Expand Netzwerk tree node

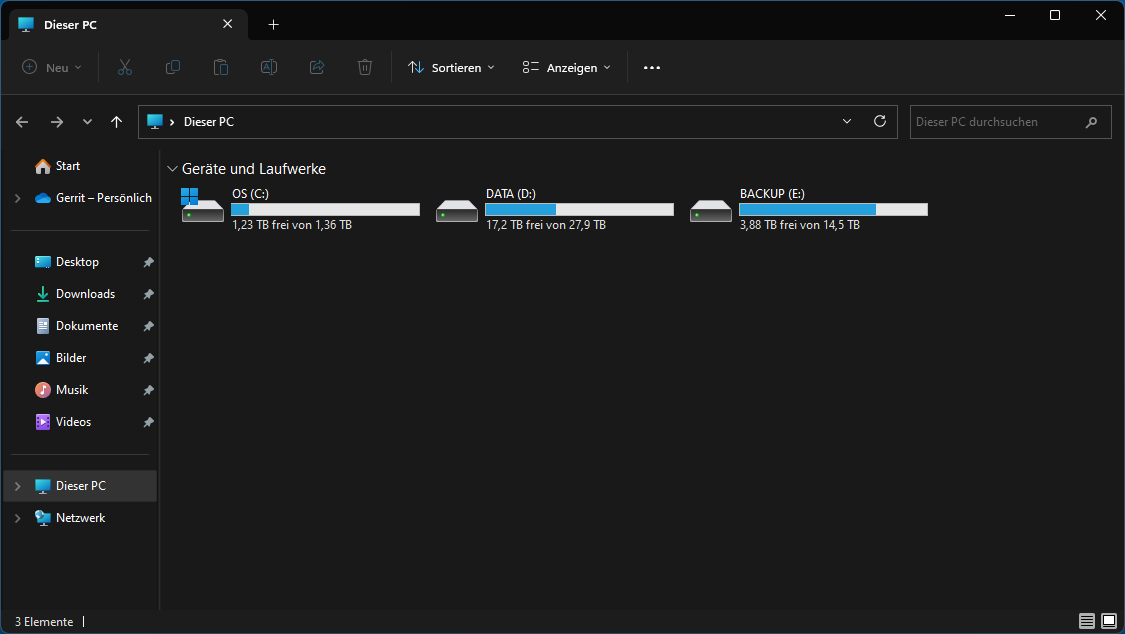18,518
